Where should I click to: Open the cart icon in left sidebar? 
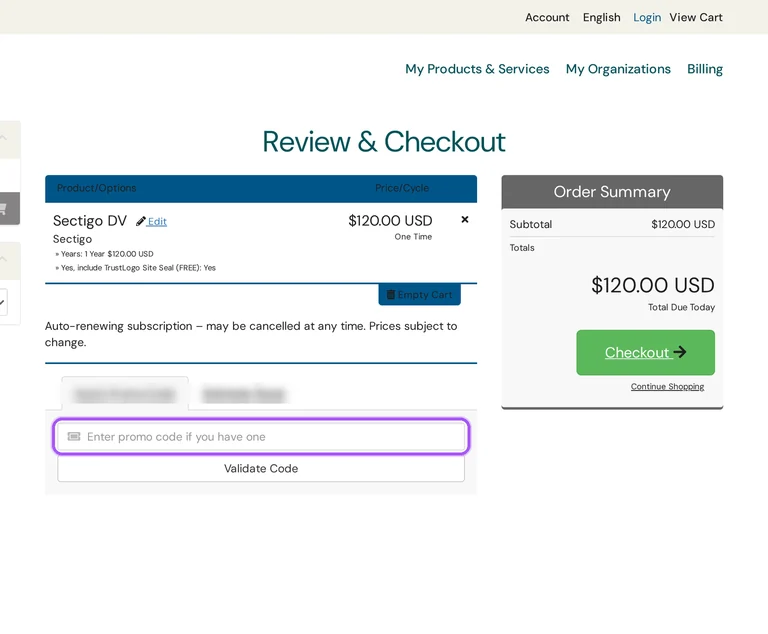point(3,209)
